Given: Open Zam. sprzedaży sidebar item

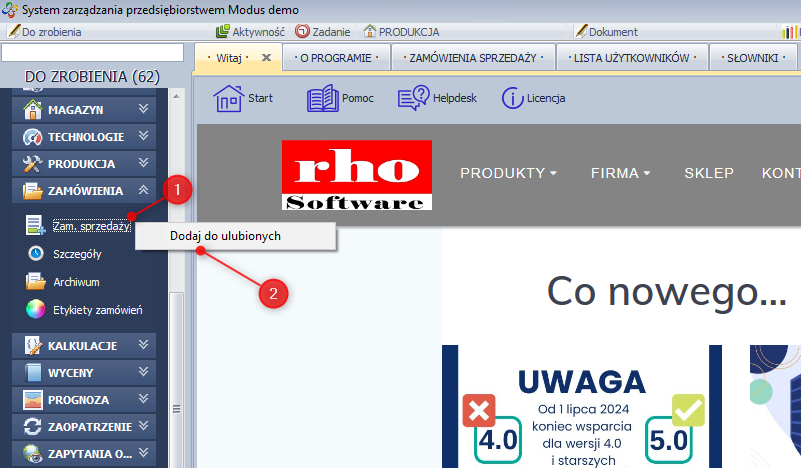Looking at the screenshot, I should point(90,226).
